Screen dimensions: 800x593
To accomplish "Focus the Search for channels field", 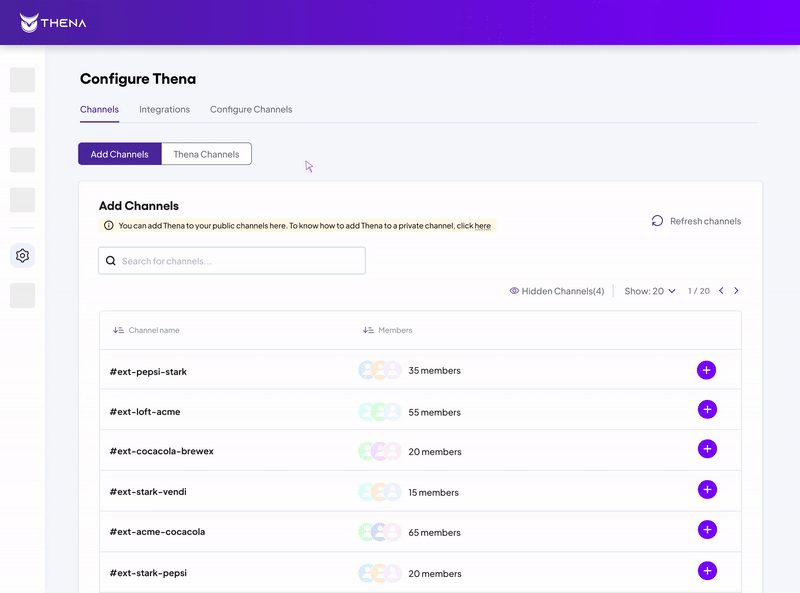I will (232, 261).
